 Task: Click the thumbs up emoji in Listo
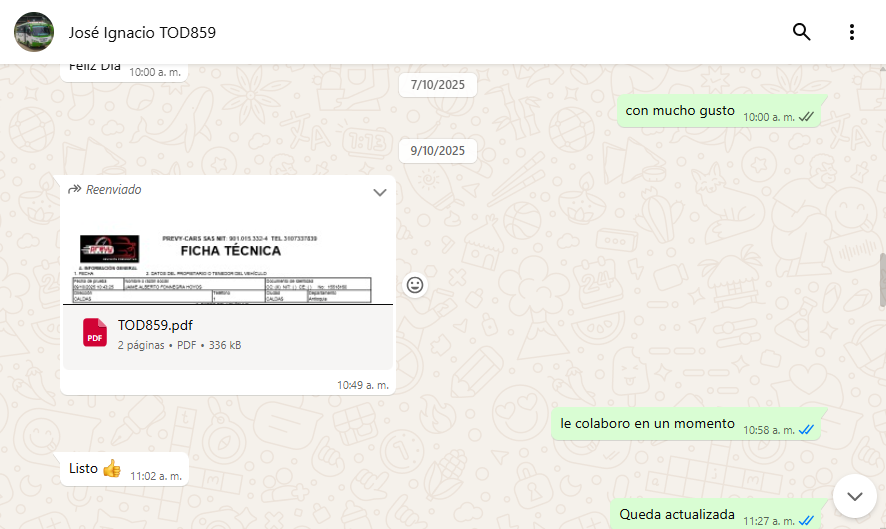(112, 469)
